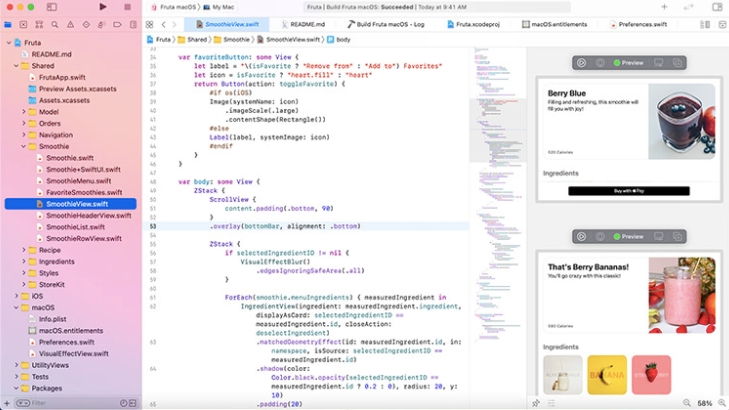
Task: Go back in editor history
Action: [163, 25]
